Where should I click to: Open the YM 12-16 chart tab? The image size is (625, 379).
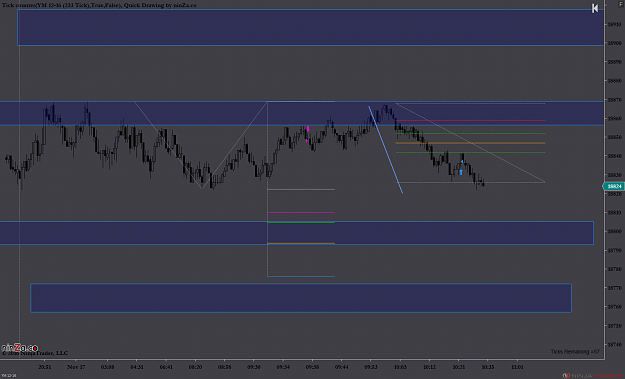pyautogui.click(x=8, y=375)
